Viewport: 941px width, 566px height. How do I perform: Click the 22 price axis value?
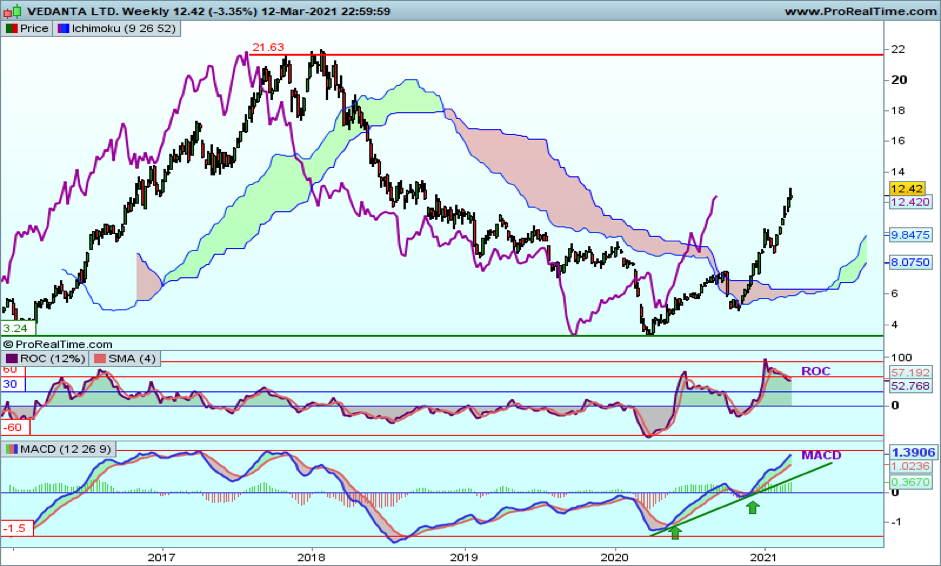point(898,49)
